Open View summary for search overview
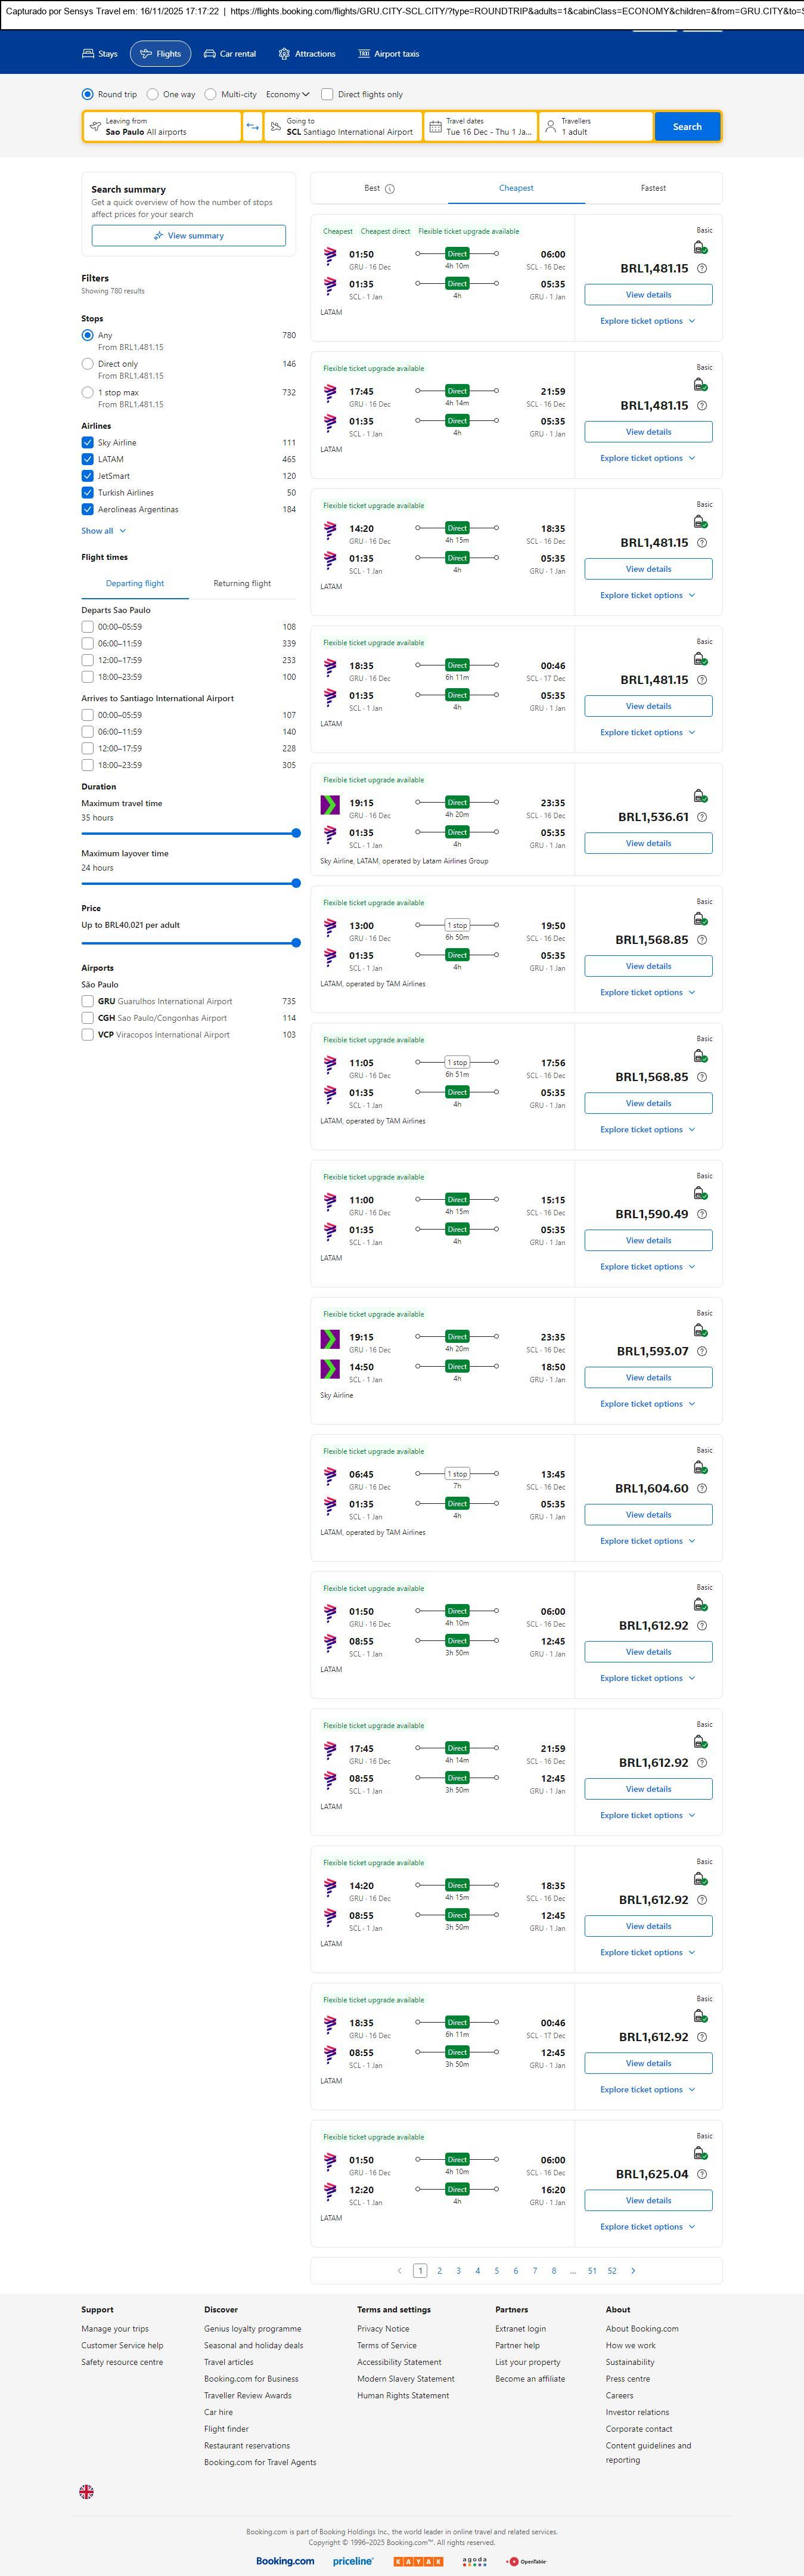Image resolution: width=804 pixels, height=2576 pixels. click(188, 236)
